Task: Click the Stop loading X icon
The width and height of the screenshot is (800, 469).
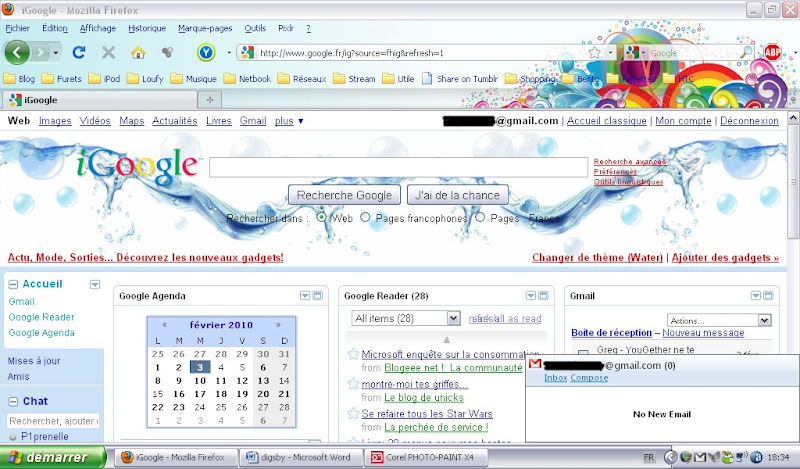Action: click(108, 52)
